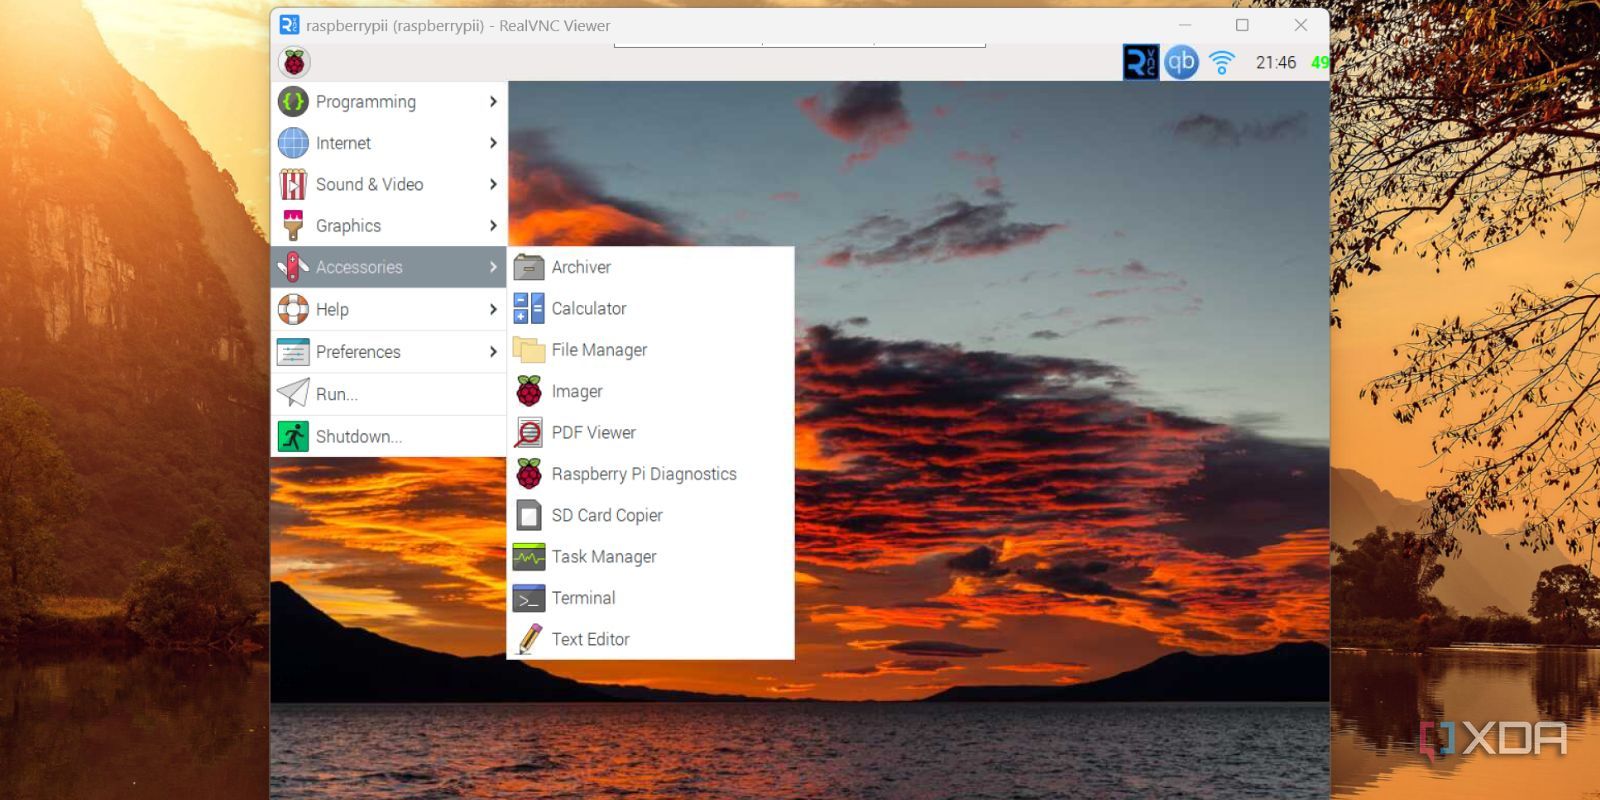Click the Help lifebuoy icon
Viewport: 1600px width, 800px height.
(293, 309)
